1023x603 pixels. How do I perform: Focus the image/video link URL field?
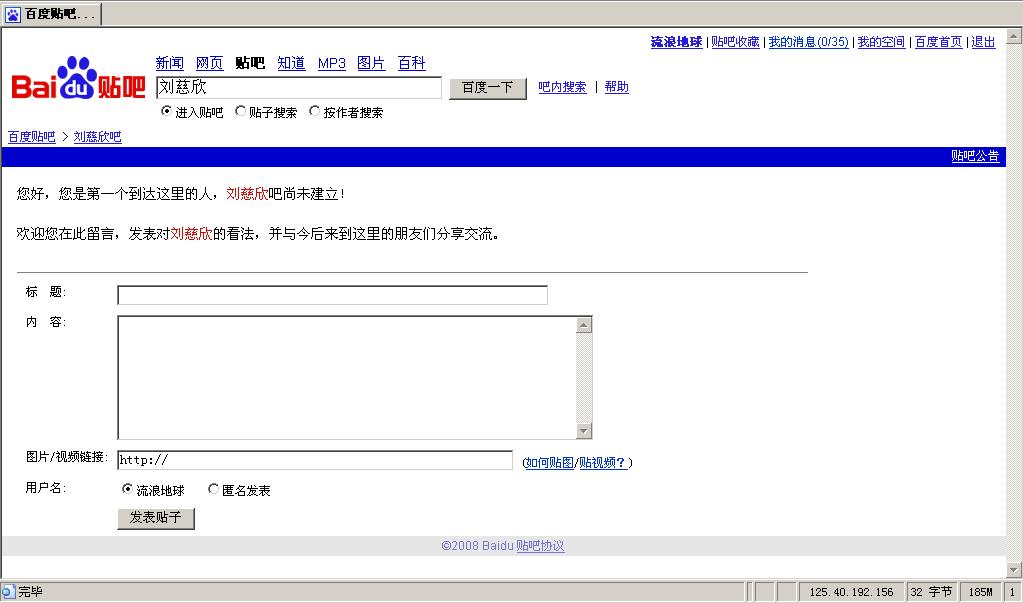point(315,460)
